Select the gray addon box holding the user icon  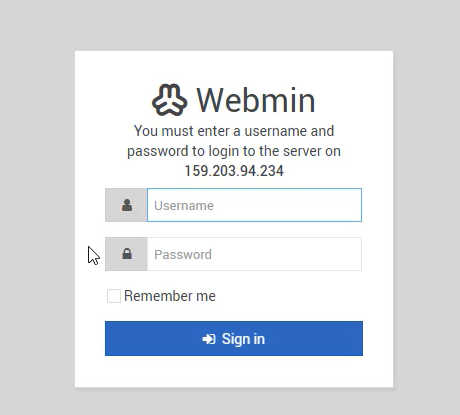(126, 205)
